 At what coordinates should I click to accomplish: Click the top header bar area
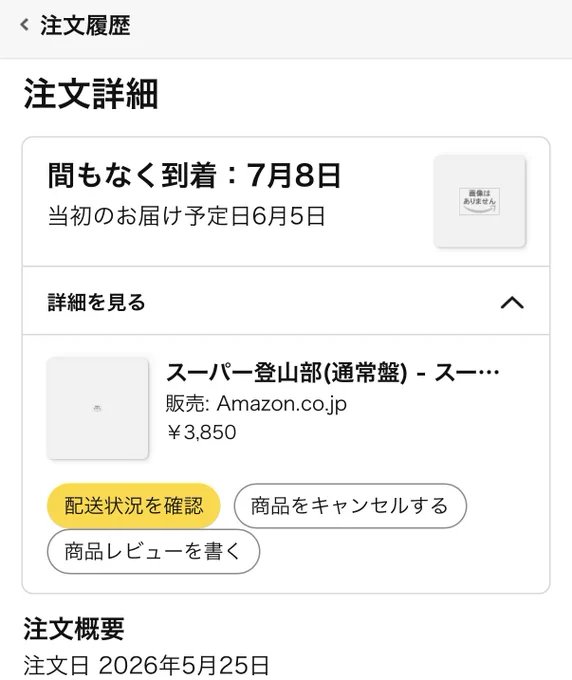click(286, 29)
